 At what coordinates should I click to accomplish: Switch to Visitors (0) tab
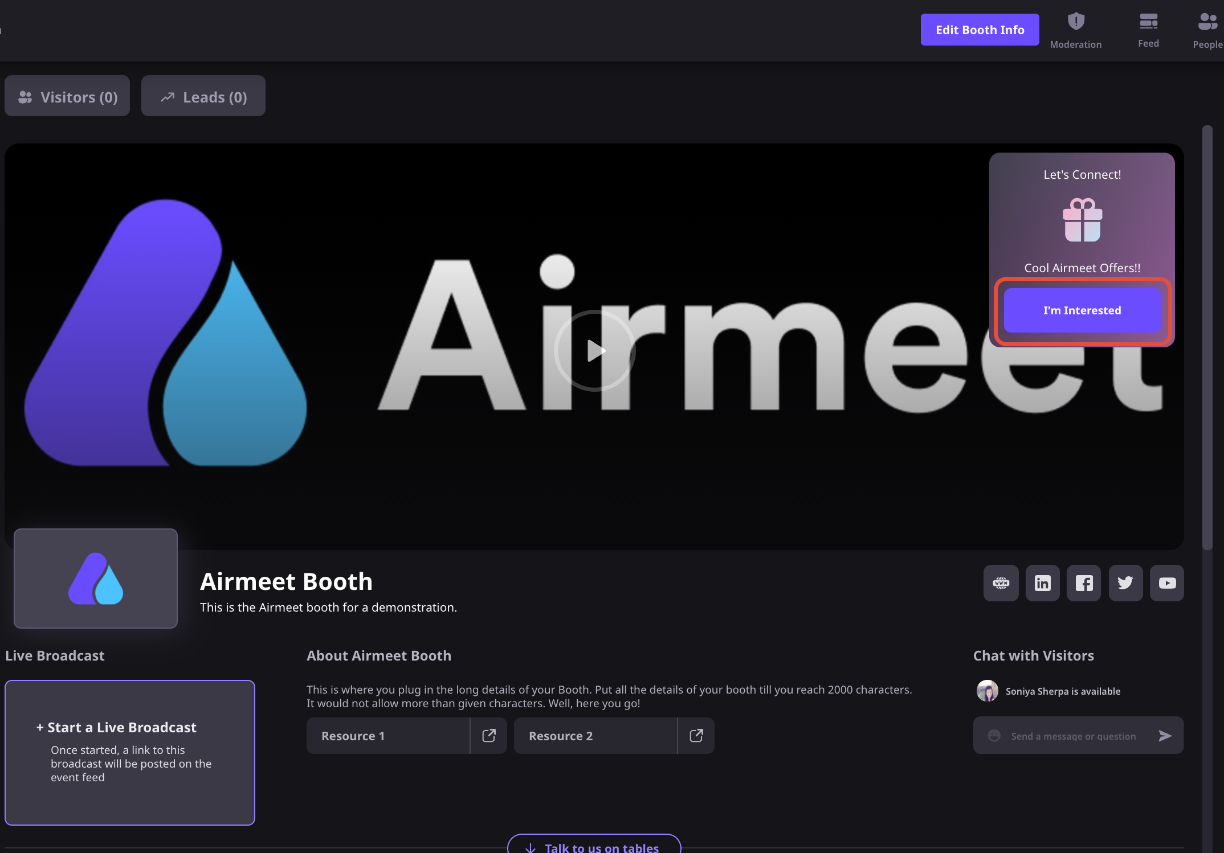[x=67, y=96]
